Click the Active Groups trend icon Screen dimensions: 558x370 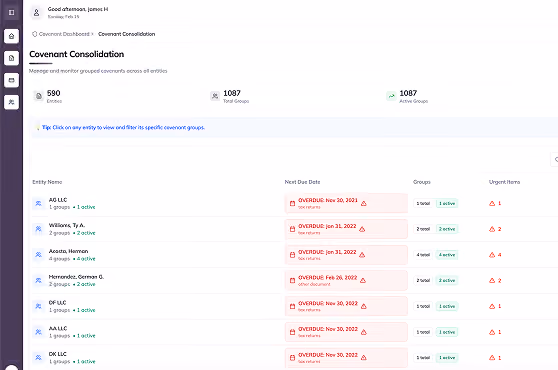tap(391, 96)
